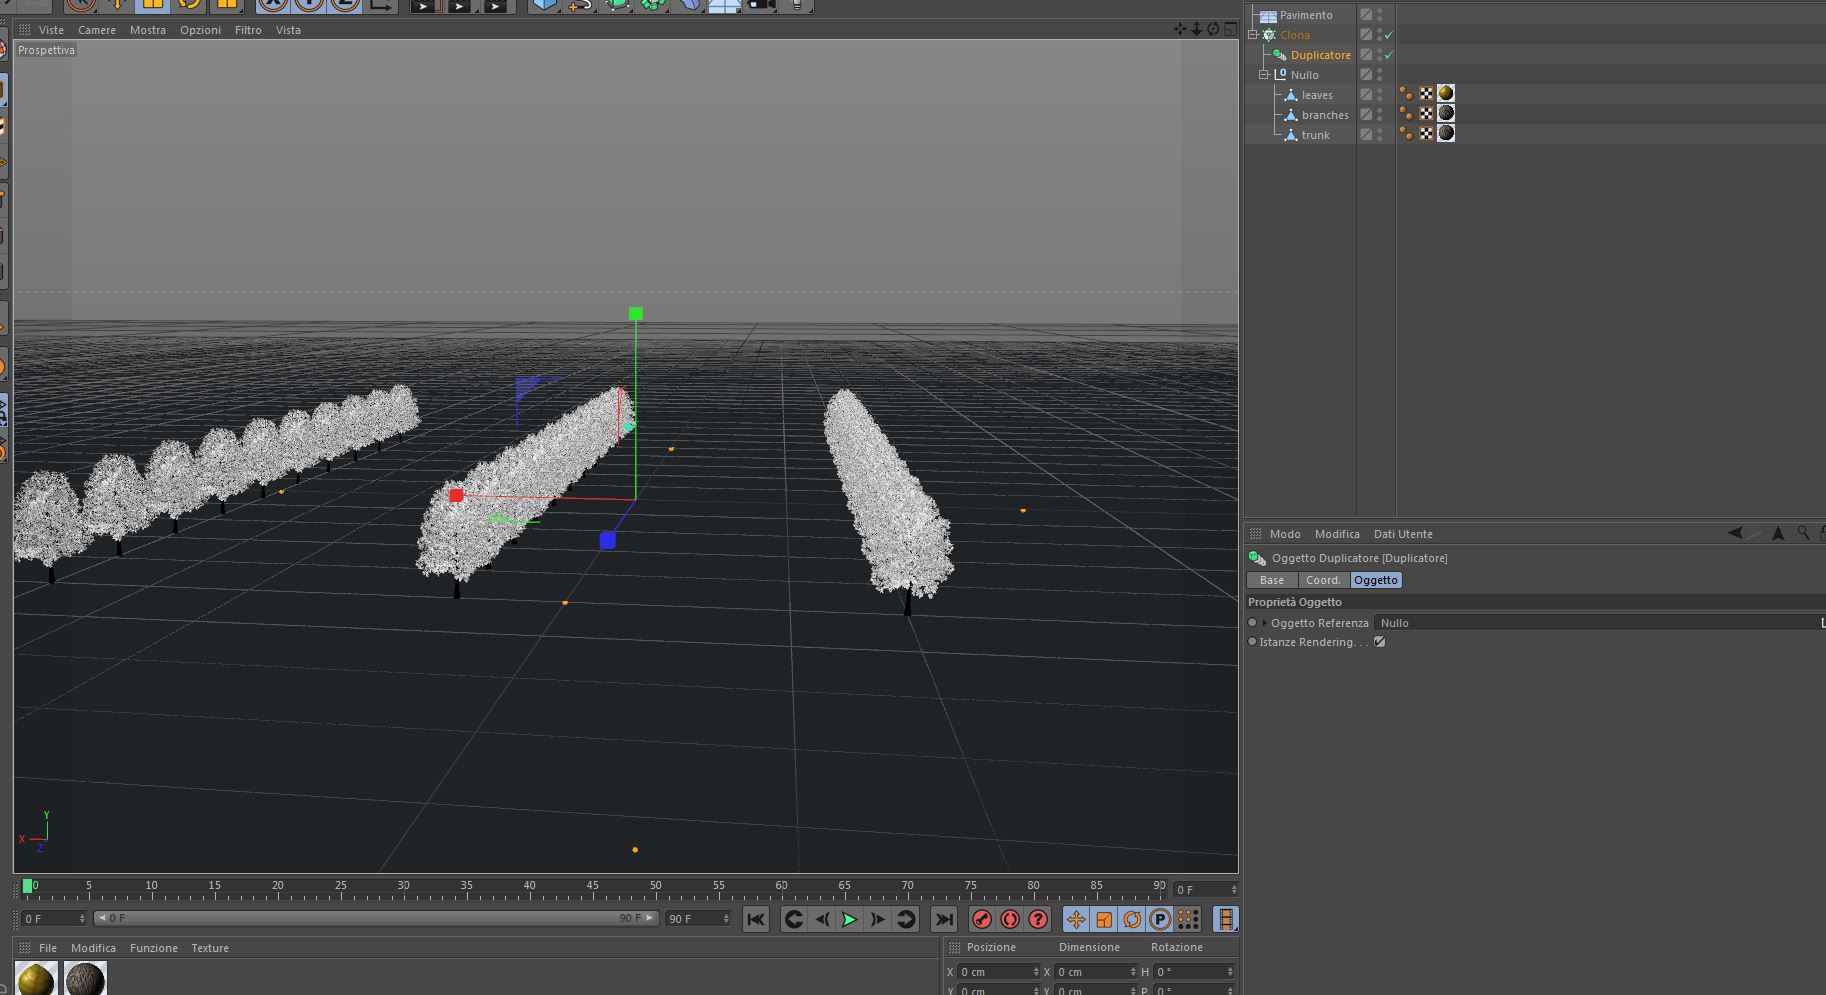
Task: Click the viewport zoom camera icon
Action: point(1197,29)
